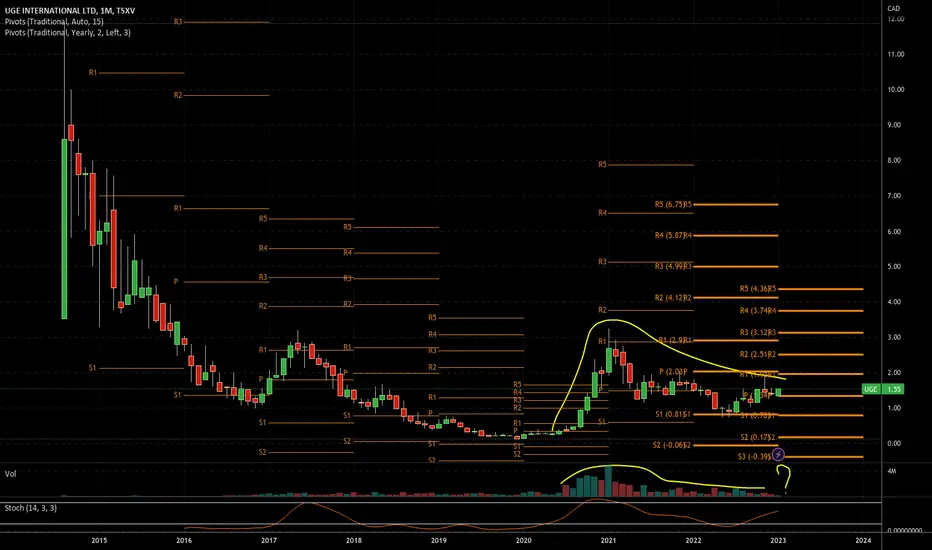
Task: Click the 5.00 price scale label
Action: click(894, 266)
